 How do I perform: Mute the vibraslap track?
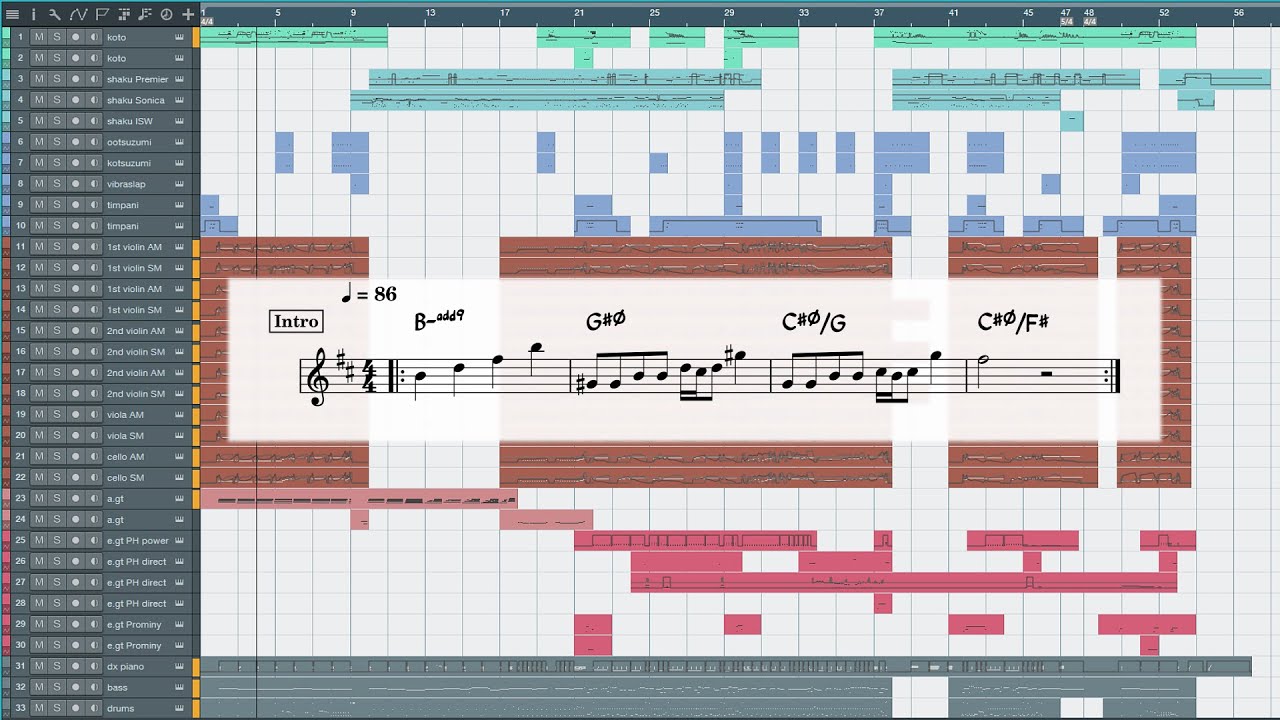click(39, 184)
